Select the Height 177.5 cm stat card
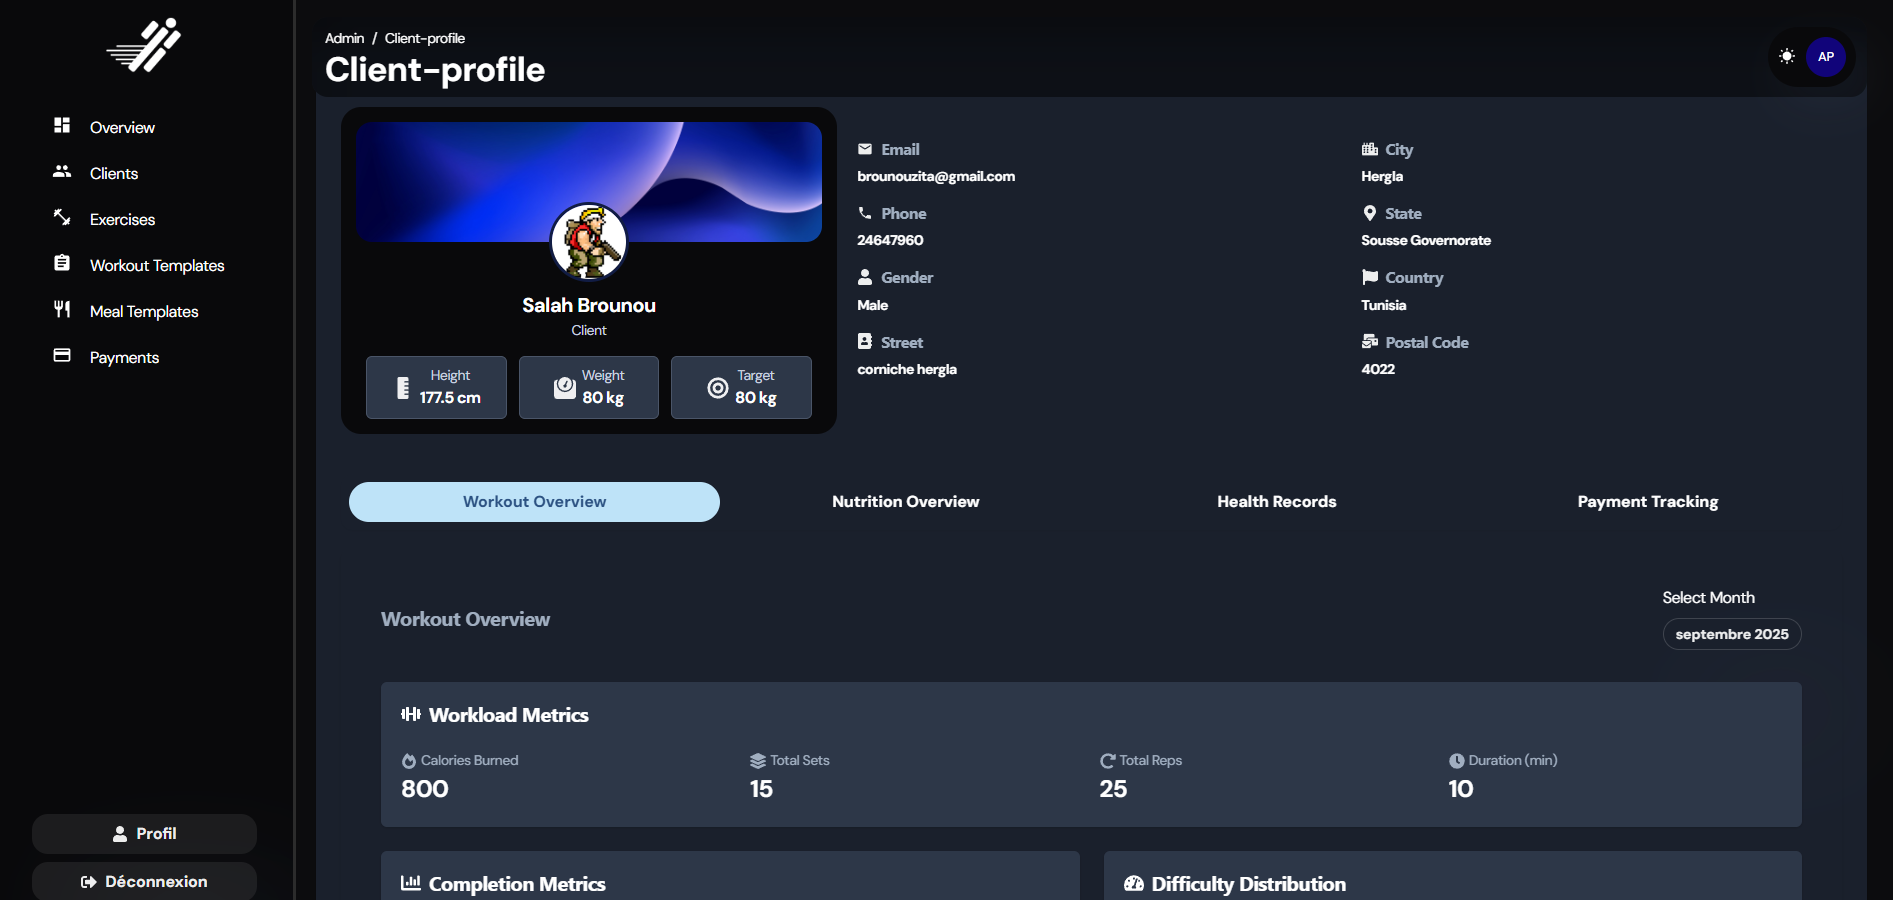 pyautogui.click(x=435, y=387)
